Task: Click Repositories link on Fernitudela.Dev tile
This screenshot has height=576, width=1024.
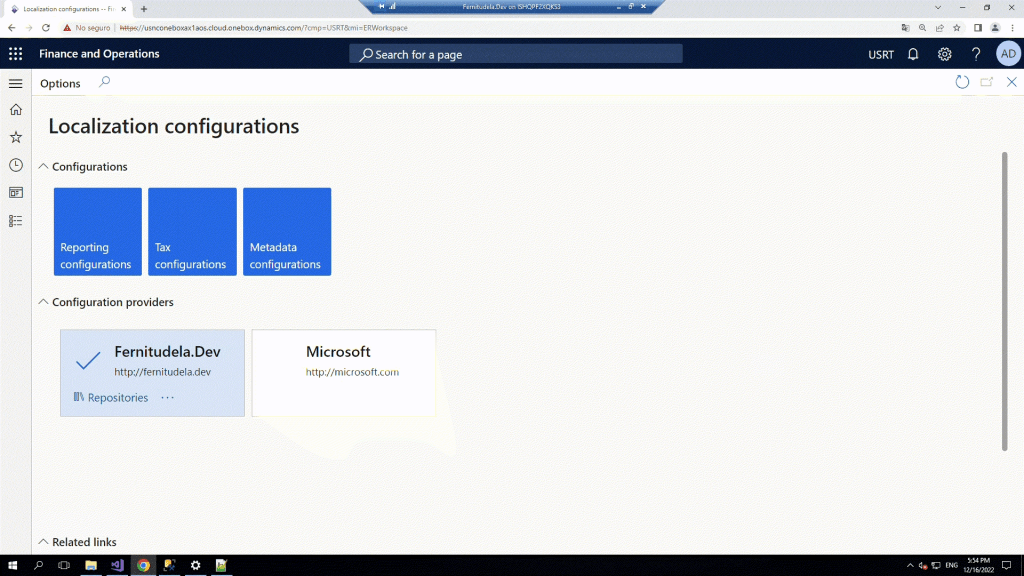Action: [x=117, y=398]
